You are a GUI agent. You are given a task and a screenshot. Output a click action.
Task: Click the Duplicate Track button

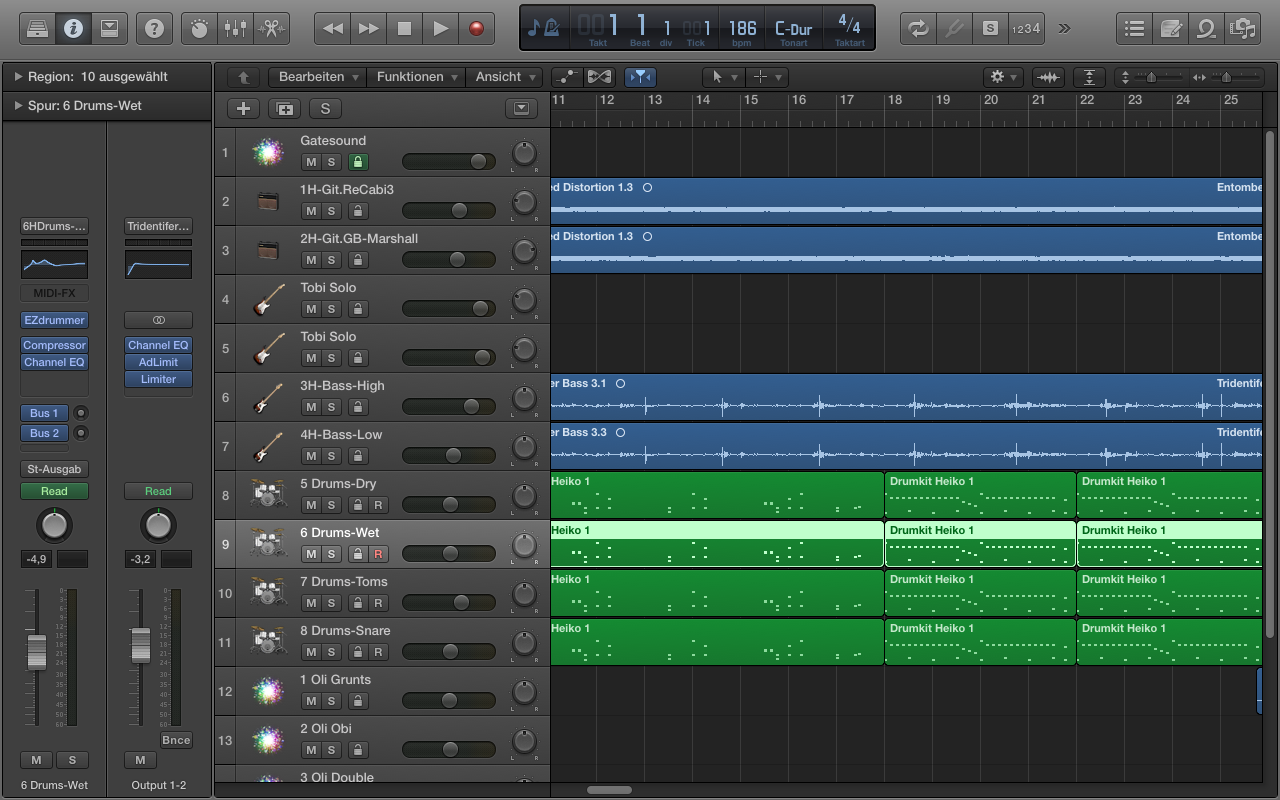[284, 109]
